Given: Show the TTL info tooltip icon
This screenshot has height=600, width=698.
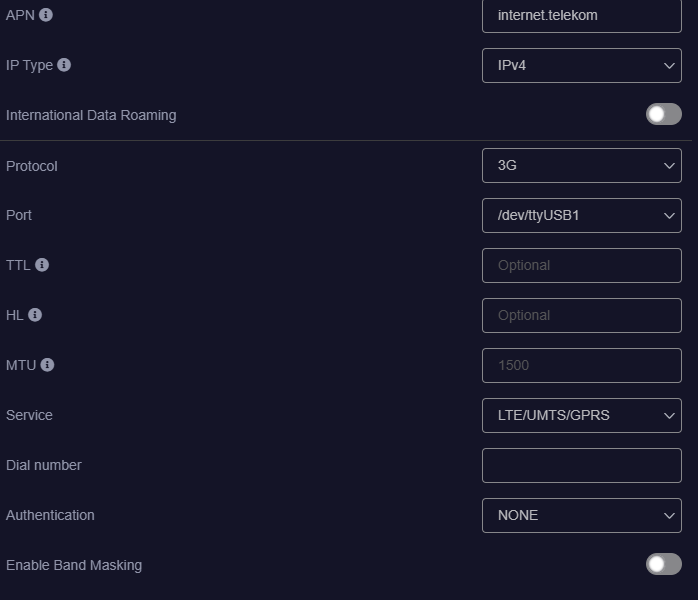Looking at the screenshot, I should [x=42, y=265].
